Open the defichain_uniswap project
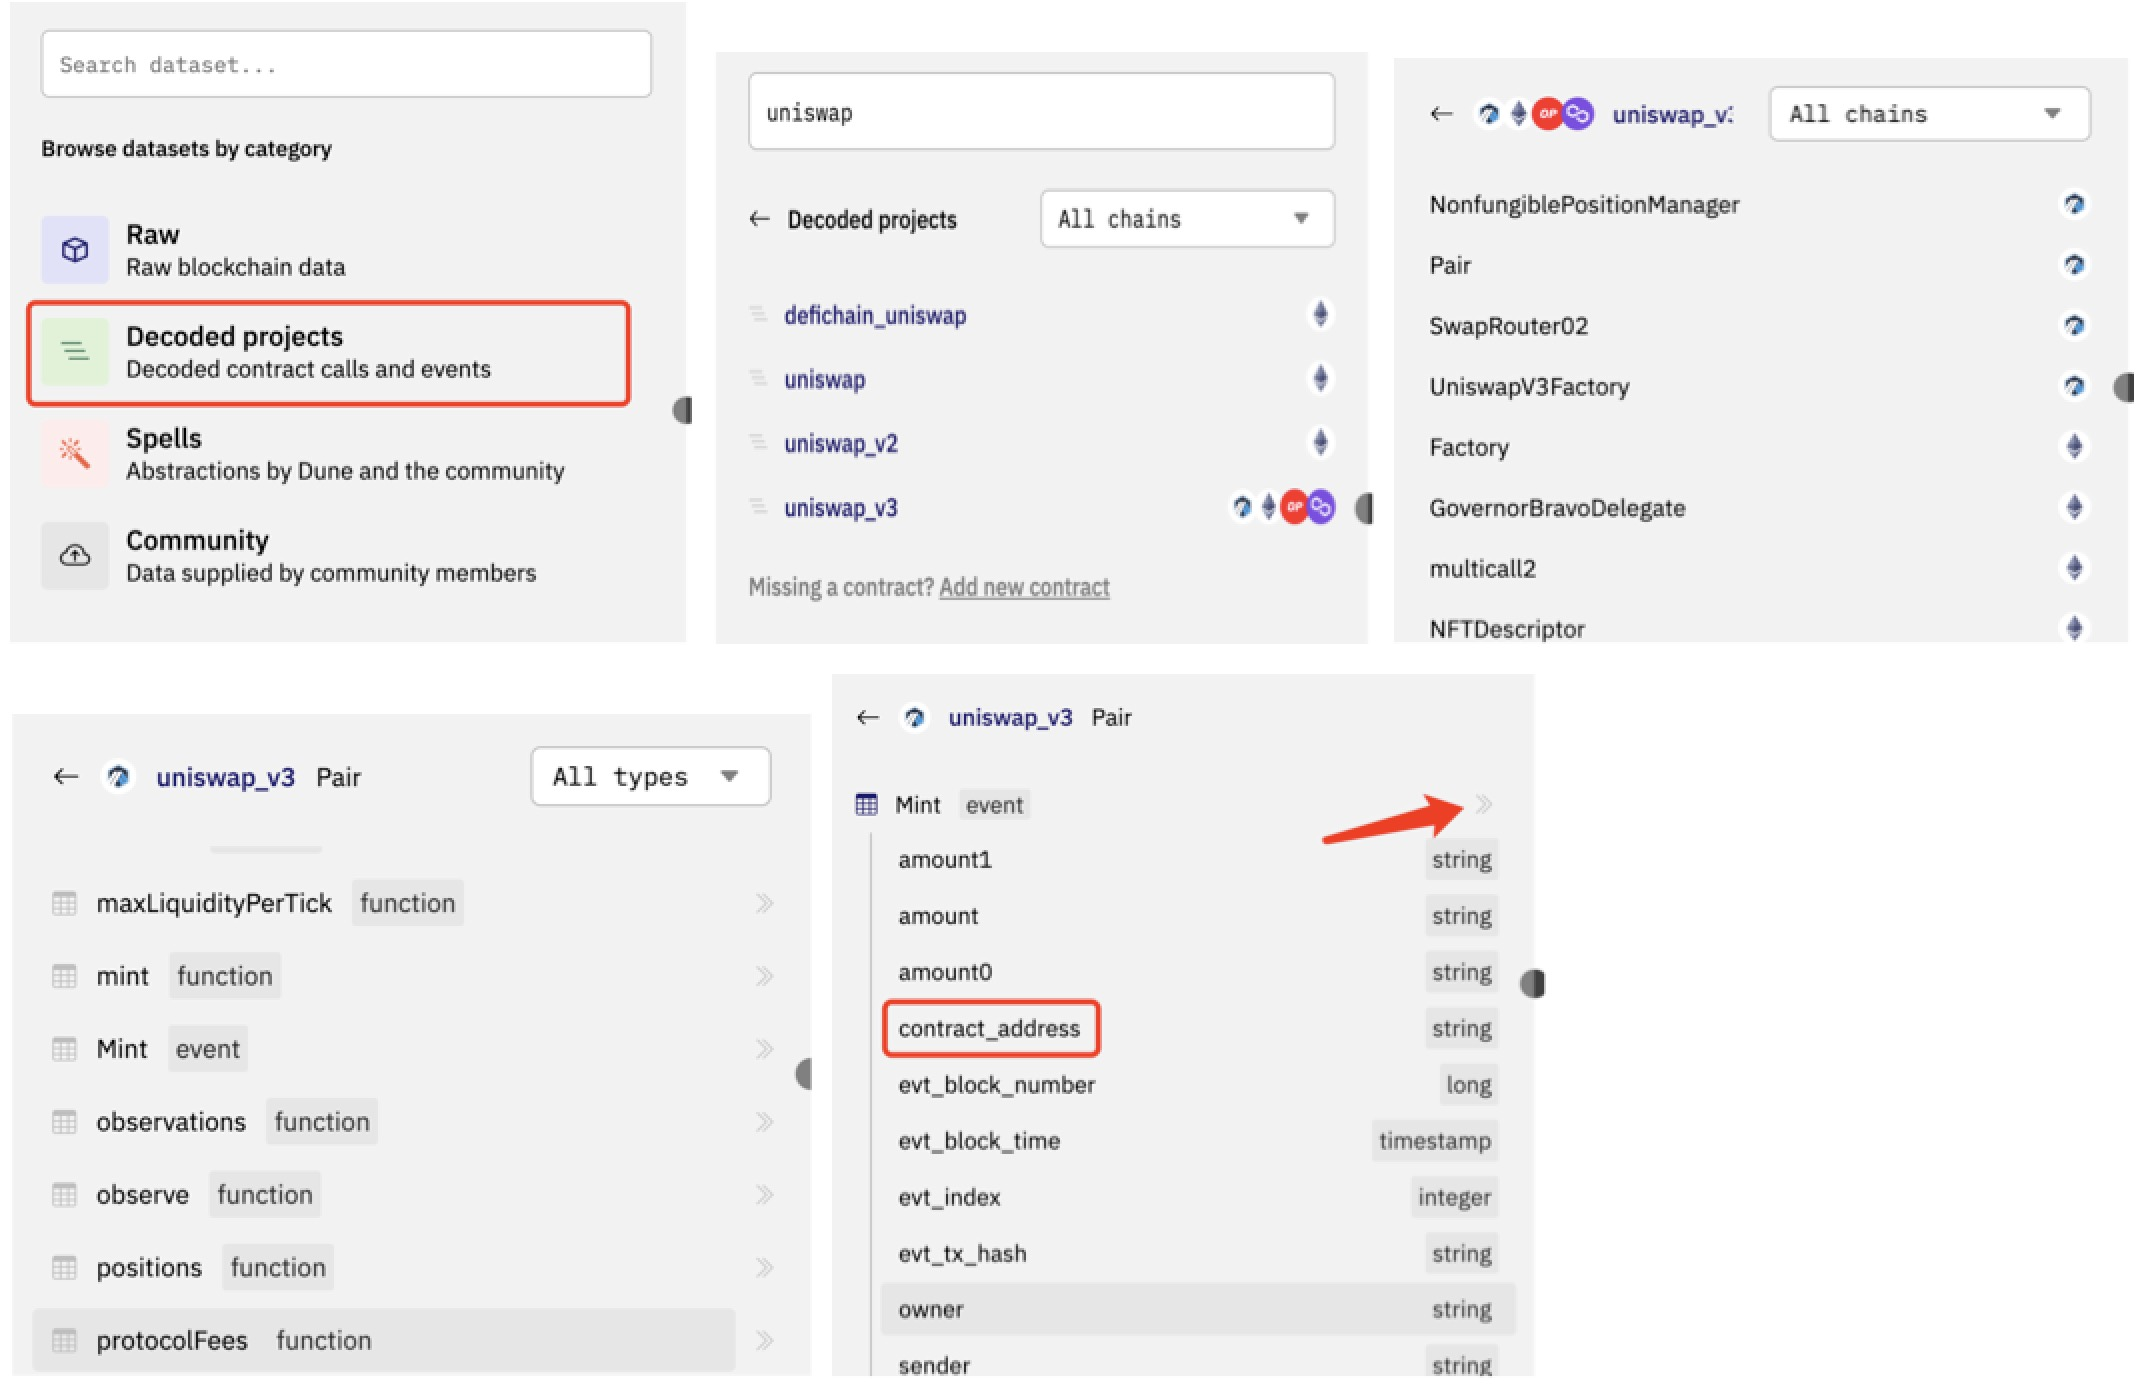The height and width of the screenshot is (1386, 2150). [875, 316]
